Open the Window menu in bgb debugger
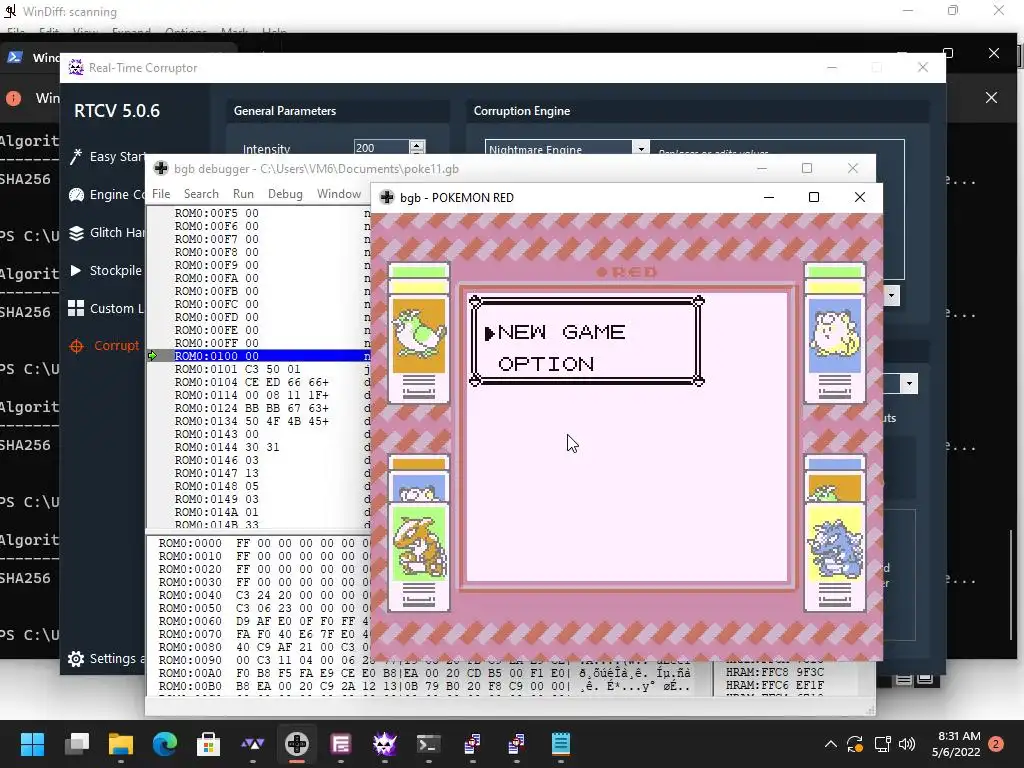The image size is (1024, 768). coord(339,194)
